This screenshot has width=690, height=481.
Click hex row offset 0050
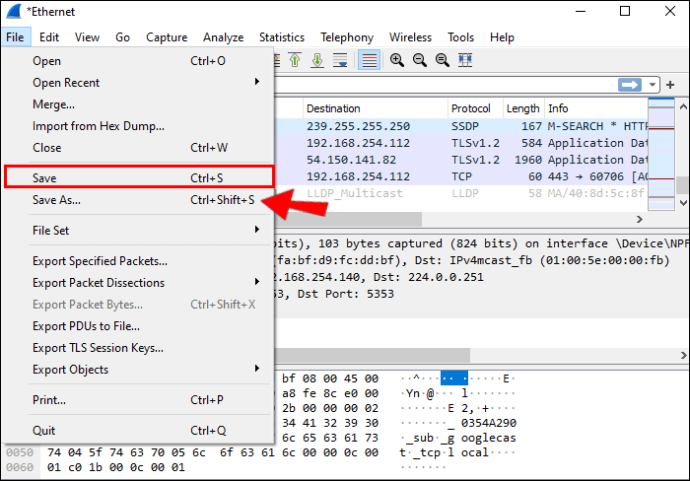click(20, 452)
